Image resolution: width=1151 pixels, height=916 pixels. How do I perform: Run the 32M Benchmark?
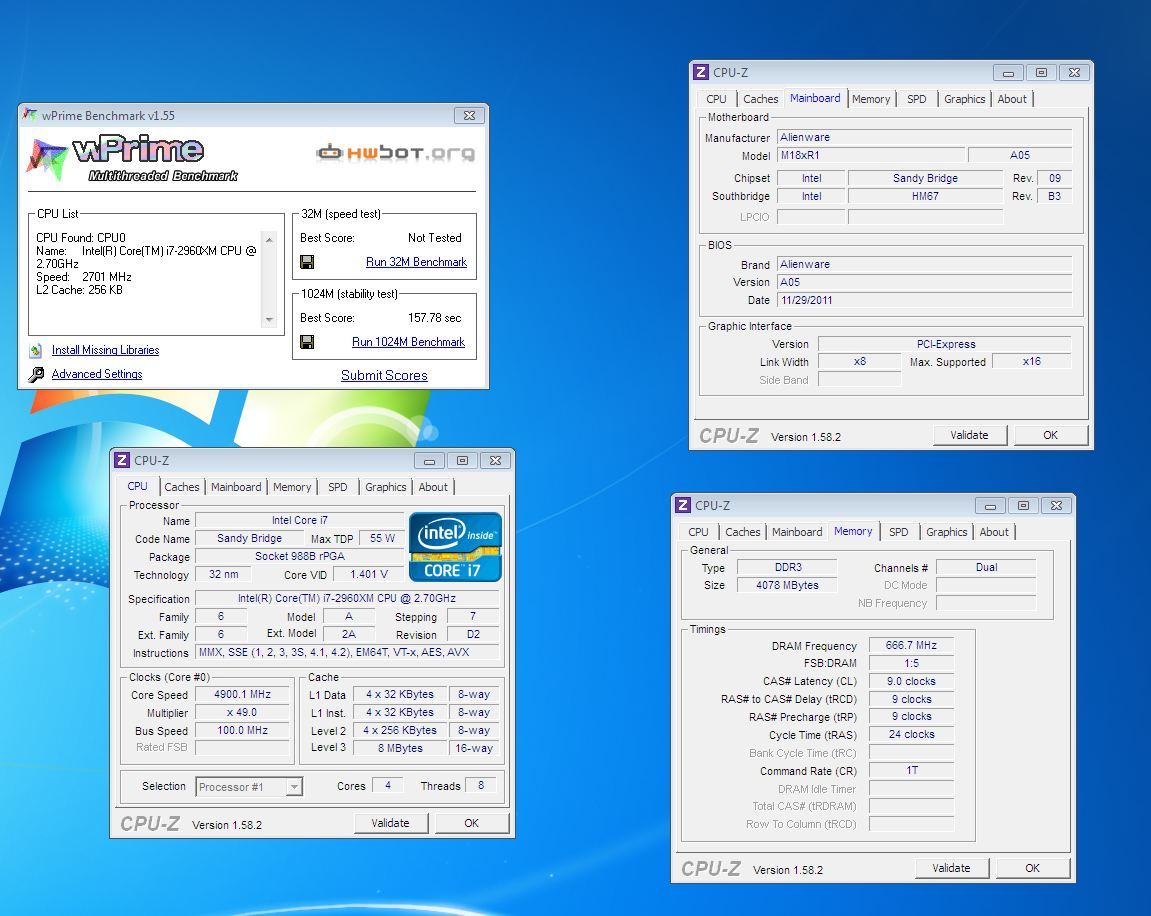pos(416,262)
